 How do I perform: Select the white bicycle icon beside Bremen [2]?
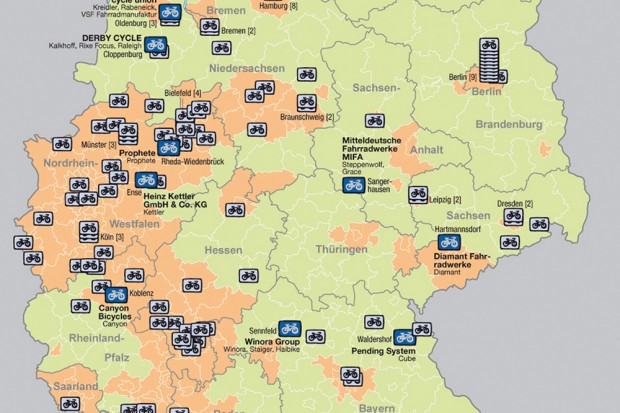click(209, 33)
